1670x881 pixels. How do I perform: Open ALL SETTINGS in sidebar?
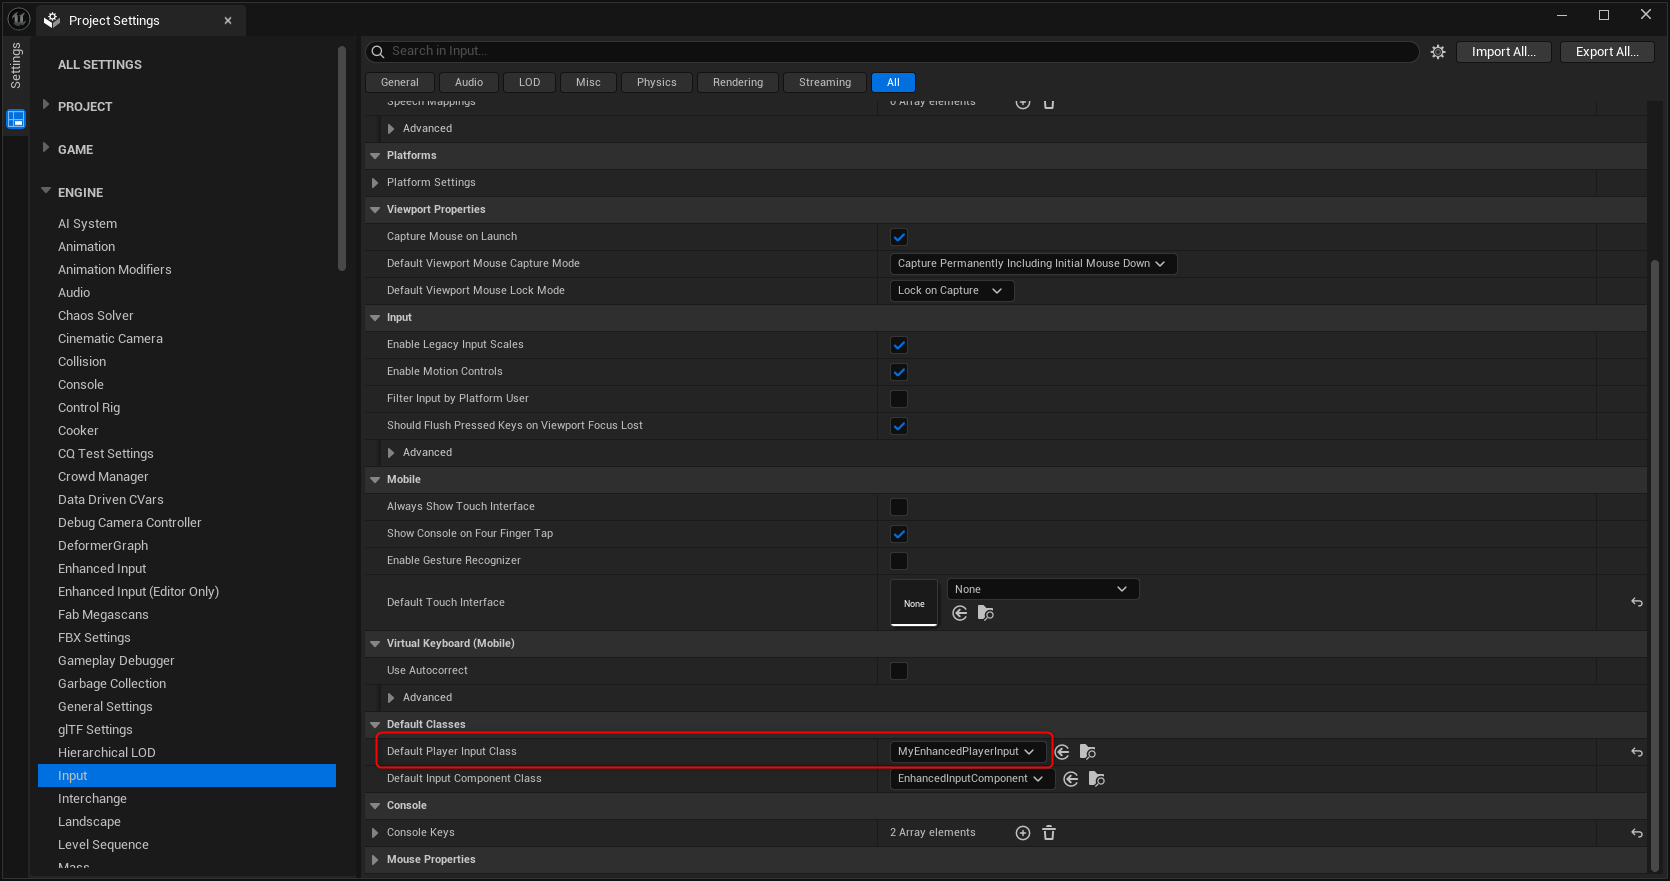coord(100,65)
